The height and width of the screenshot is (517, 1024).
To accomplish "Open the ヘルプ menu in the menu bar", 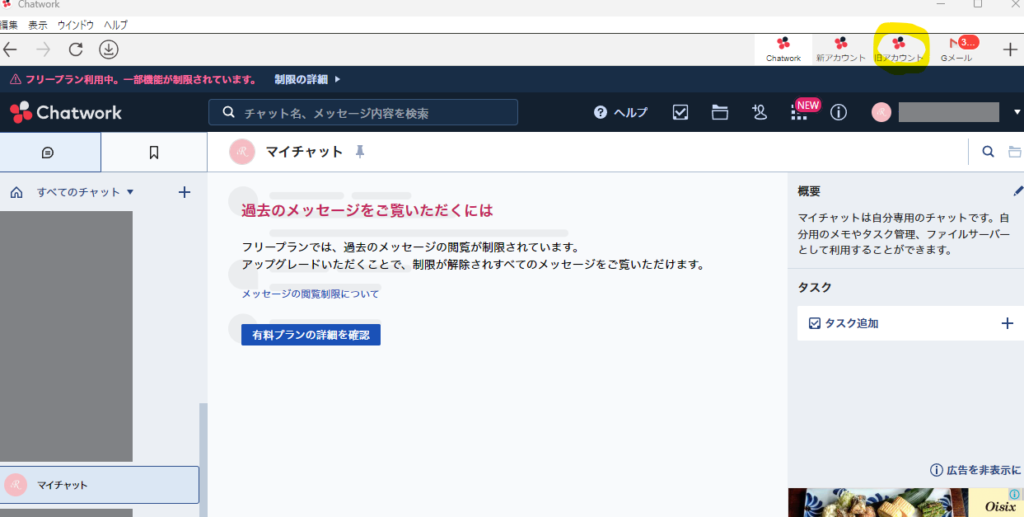I will click(x=116, y=25).
